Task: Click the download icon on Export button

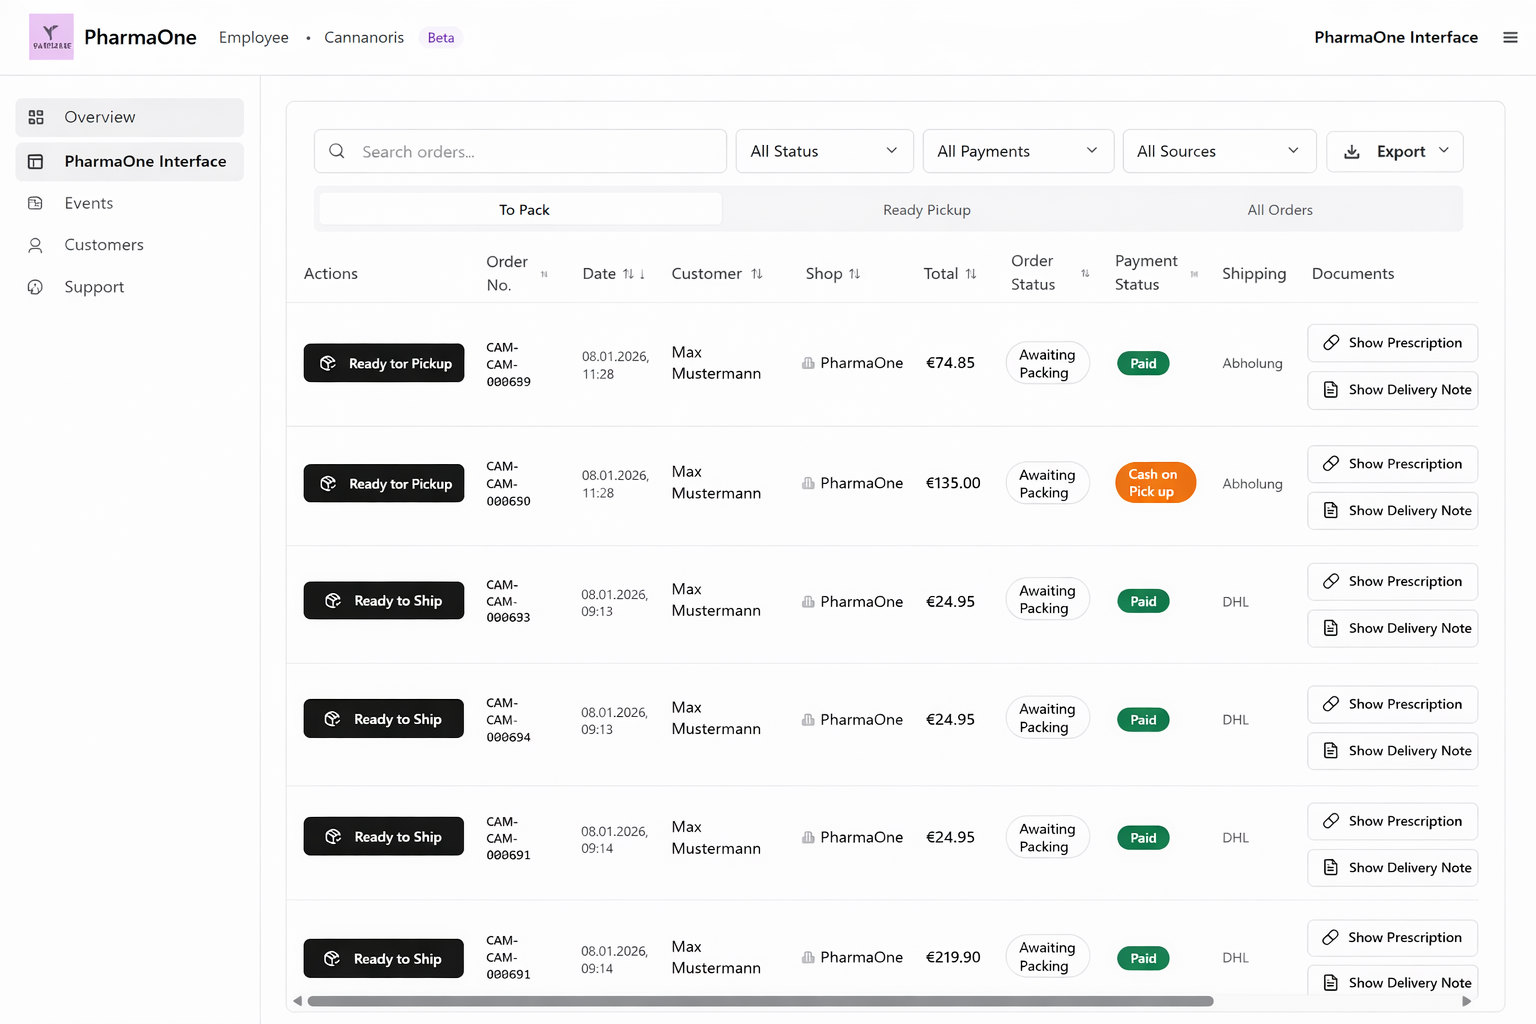Action: click(x=1352, y=151)
